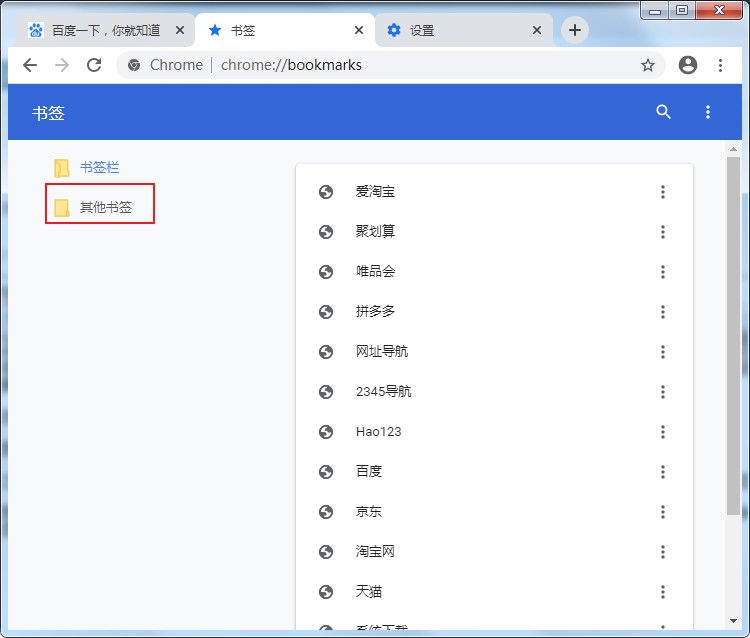Open Chrome main menu dots

720,65
